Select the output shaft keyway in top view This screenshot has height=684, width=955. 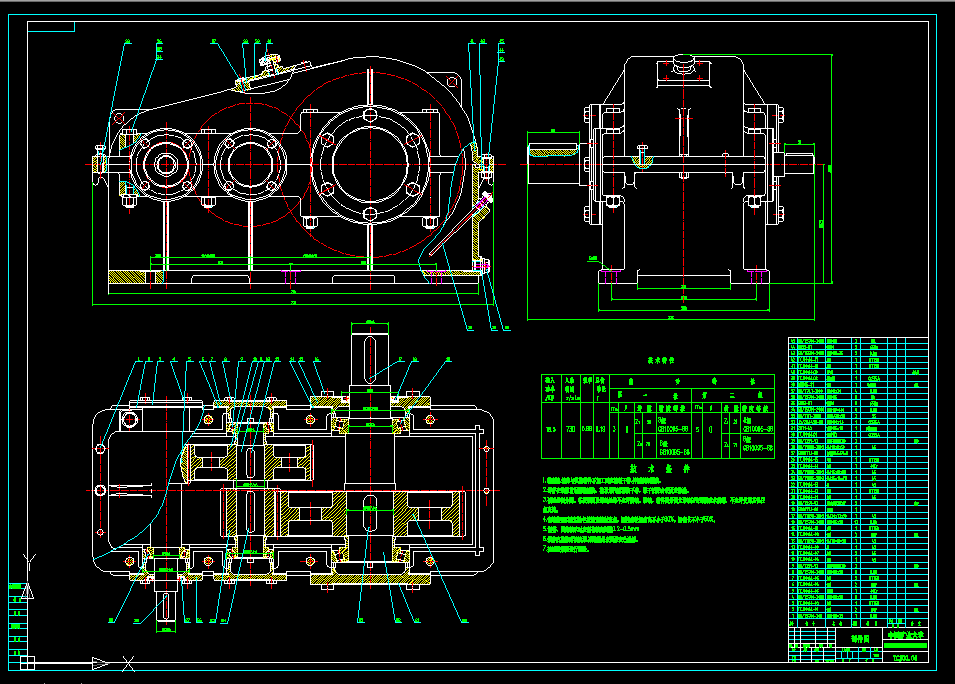tap(370, 359)
